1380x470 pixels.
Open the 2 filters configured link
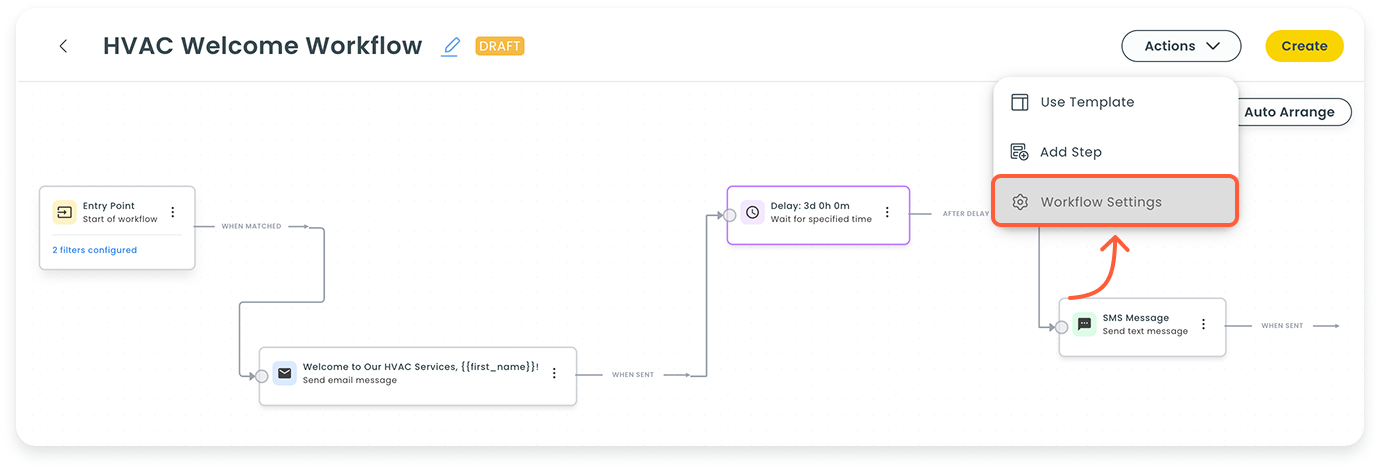(x=95, y=250)
